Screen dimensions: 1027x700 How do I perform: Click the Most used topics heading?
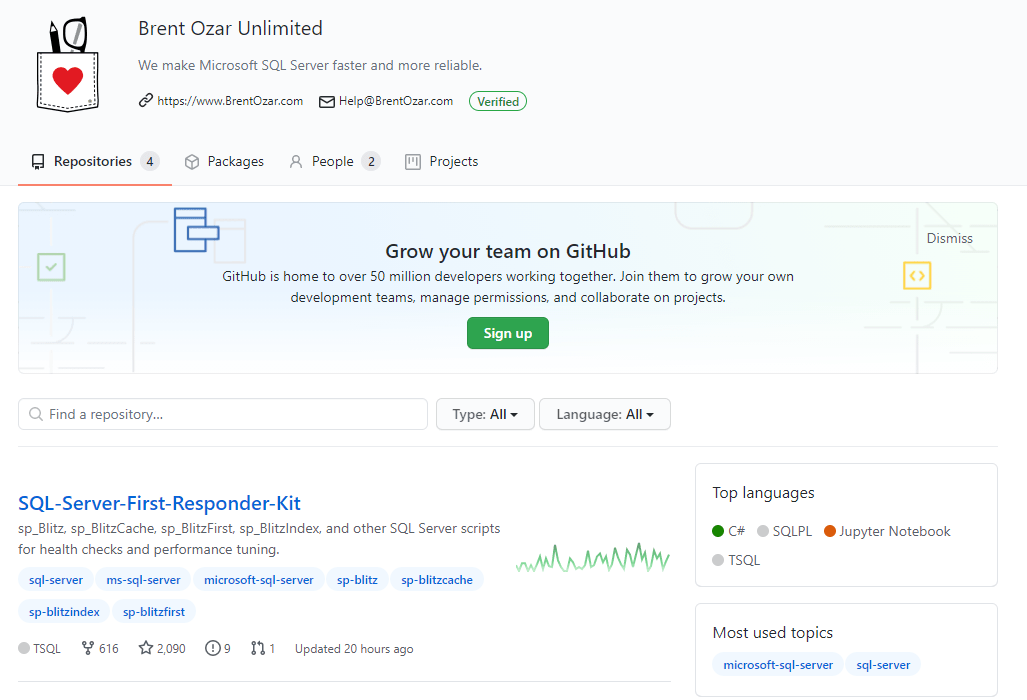click(773, 633)
